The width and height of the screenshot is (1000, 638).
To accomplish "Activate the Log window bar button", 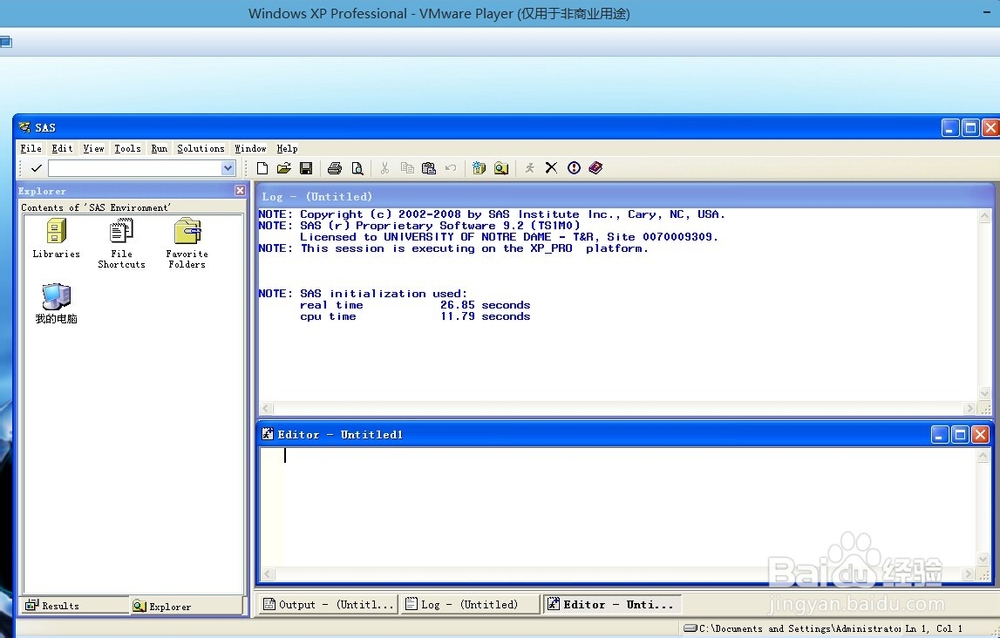I will coord(469,604).
